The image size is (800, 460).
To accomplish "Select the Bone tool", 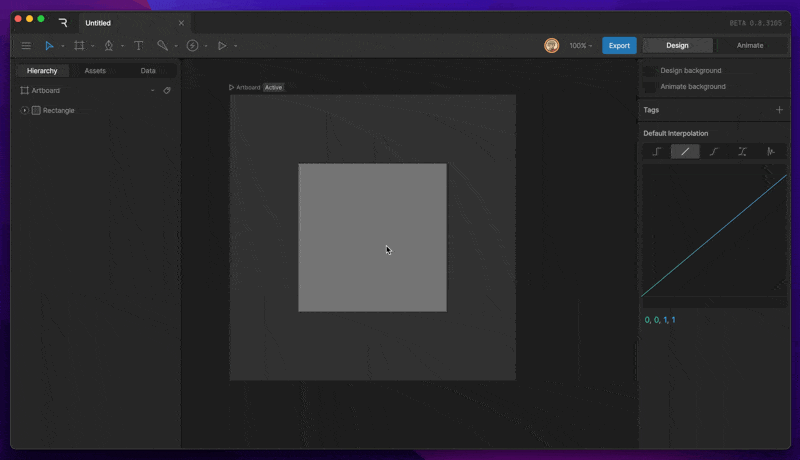I will click(x=162, y=46).
